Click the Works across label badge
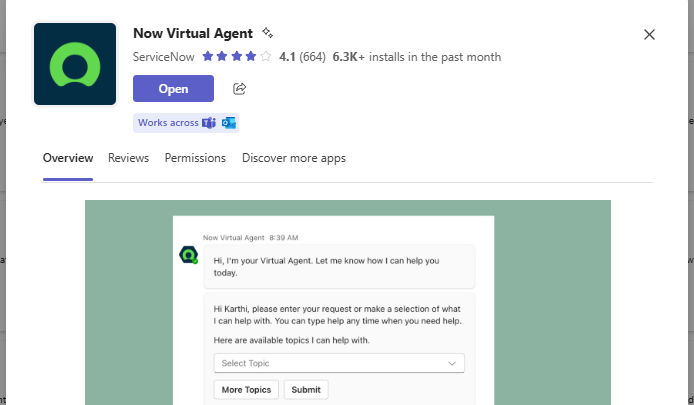Screen dimensions: 694x405 pos(168,123)
